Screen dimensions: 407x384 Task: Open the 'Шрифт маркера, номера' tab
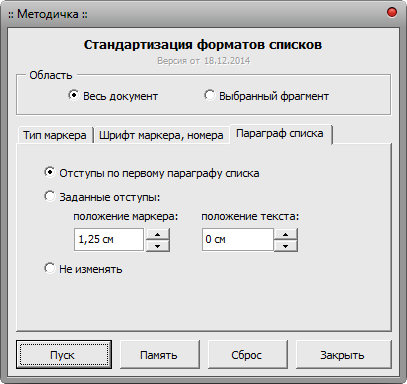(x=161, y=135)
